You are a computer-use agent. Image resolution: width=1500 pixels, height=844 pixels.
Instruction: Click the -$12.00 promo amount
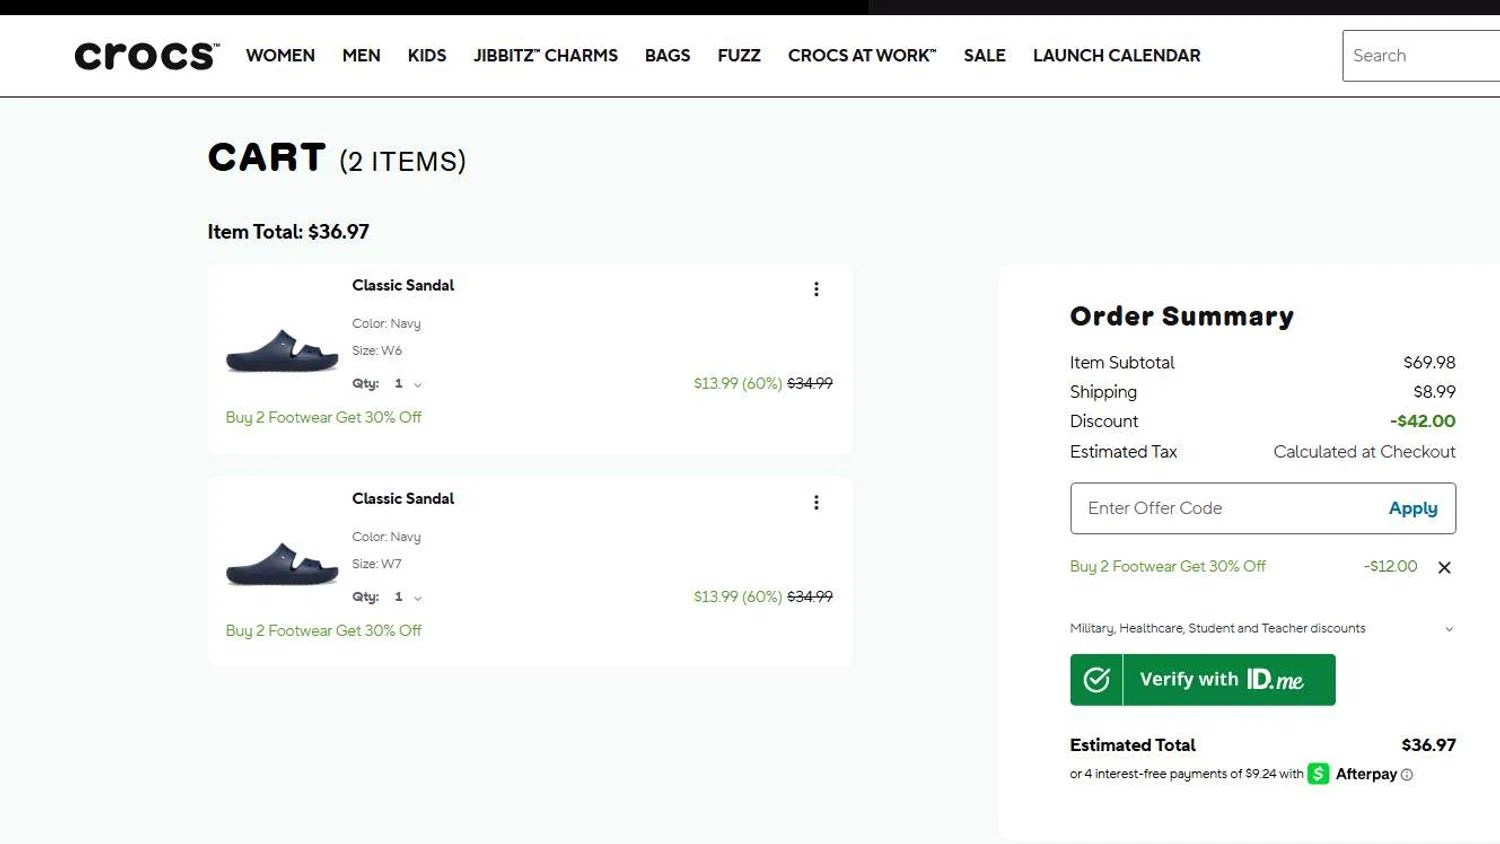click(1390, 566)
